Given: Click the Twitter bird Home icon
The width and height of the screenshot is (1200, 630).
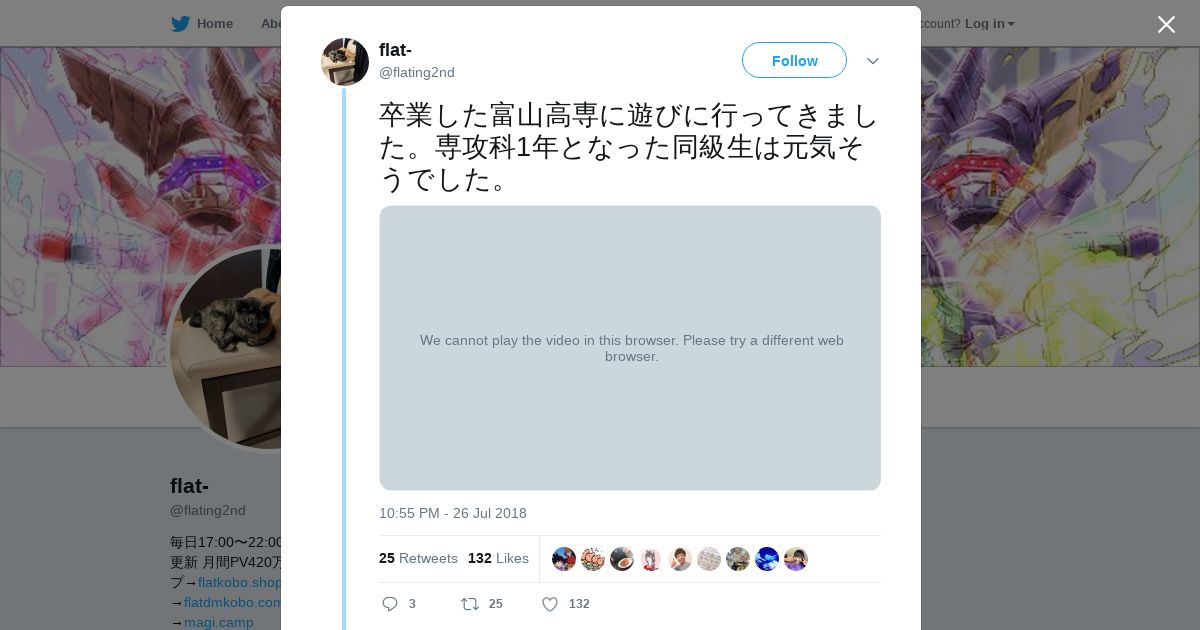Looking at the screenshot, I should pos(180,24).
